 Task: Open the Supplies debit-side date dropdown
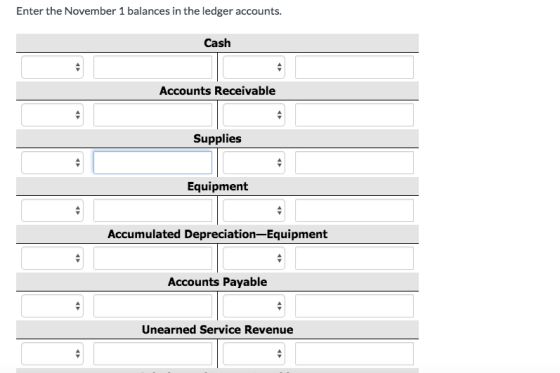(52, 163)
